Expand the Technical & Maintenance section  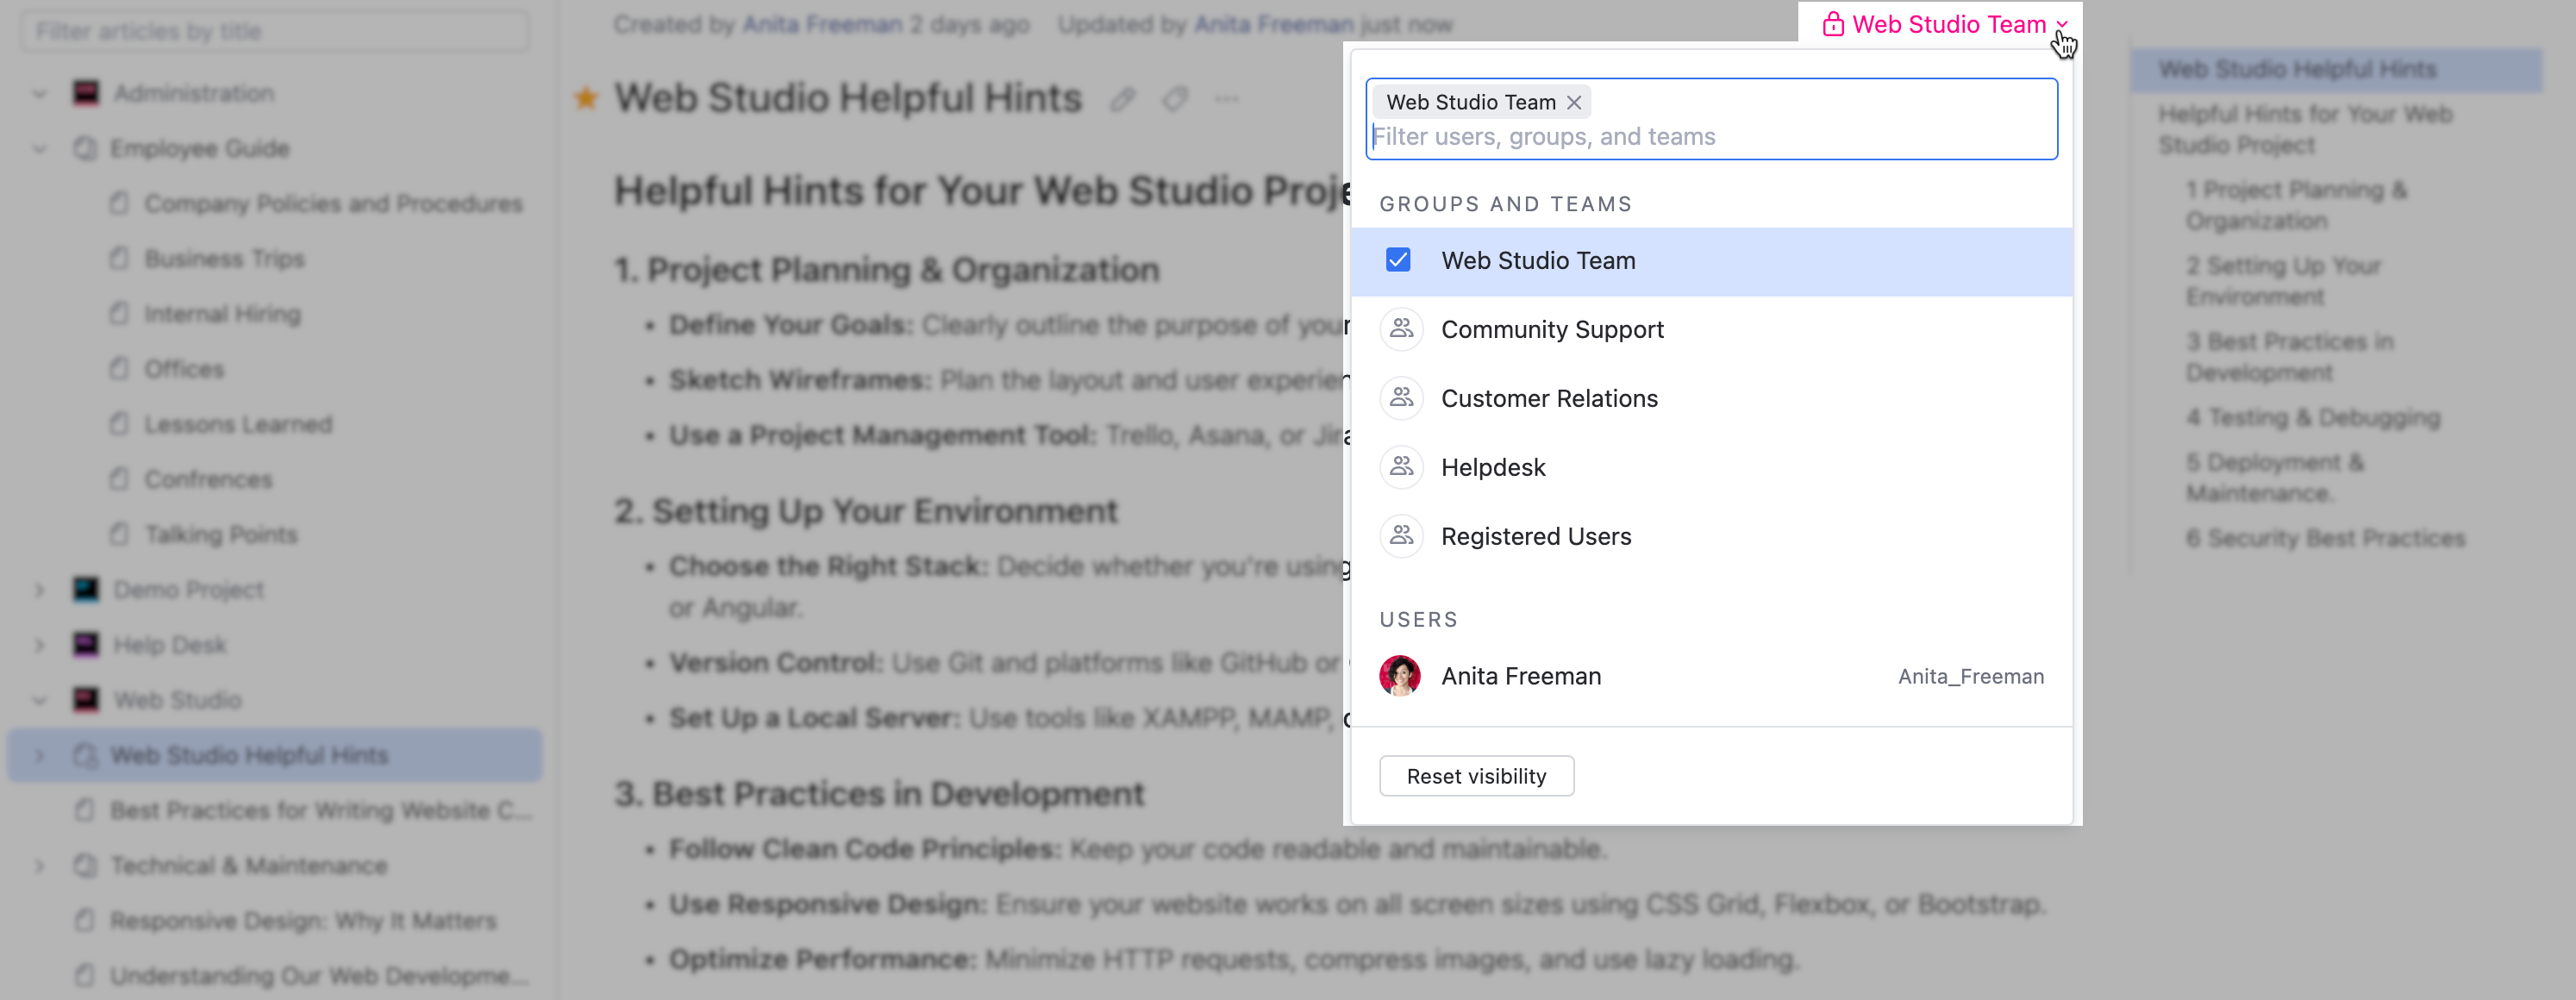(39, 865)
